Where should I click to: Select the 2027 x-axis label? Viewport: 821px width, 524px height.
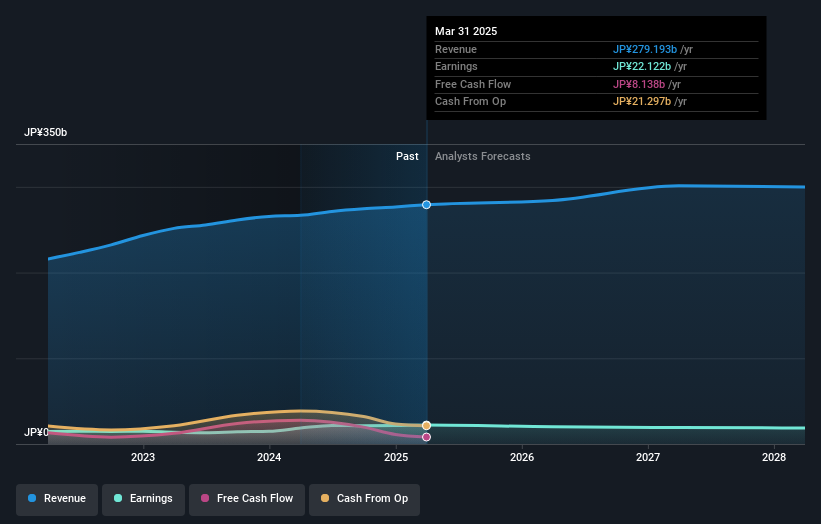point(648,458)
